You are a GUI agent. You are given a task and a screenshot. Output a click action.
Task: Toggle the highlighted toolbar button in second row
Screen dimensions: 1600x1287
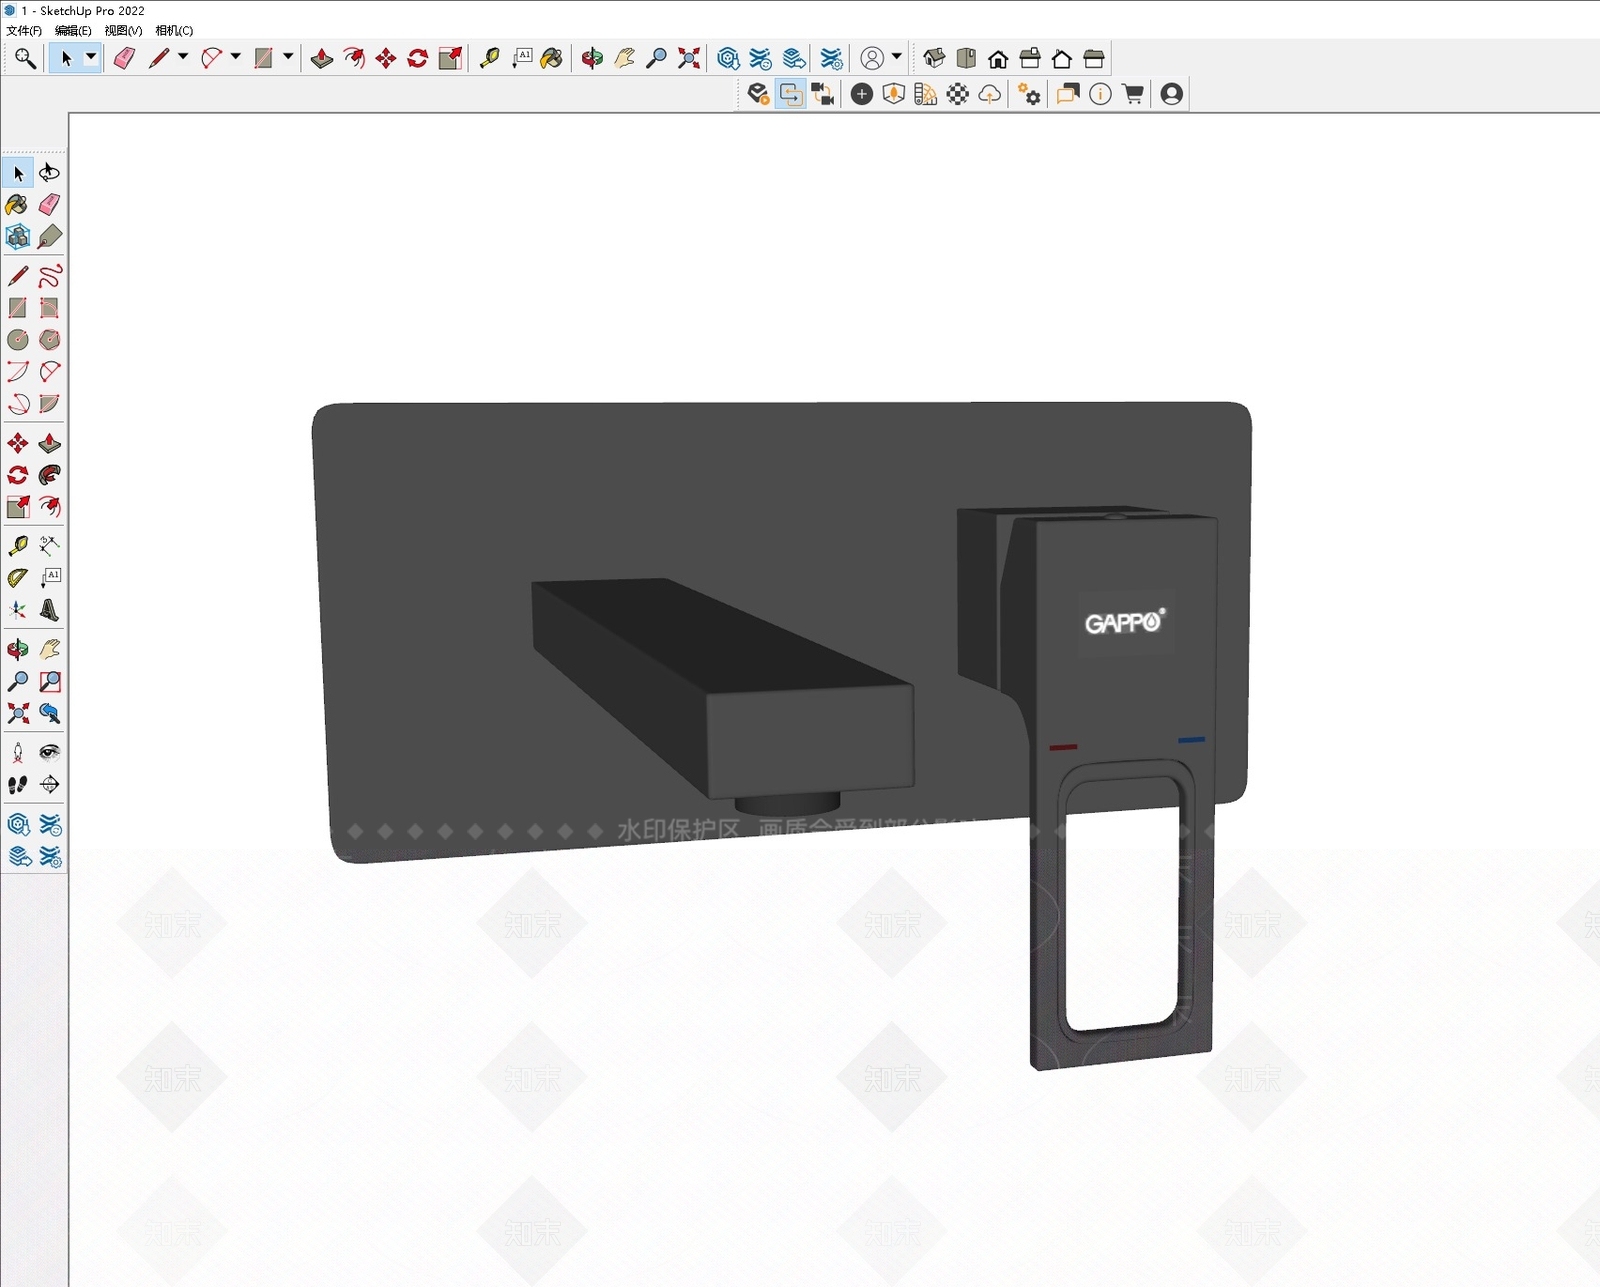pos(791,94)
